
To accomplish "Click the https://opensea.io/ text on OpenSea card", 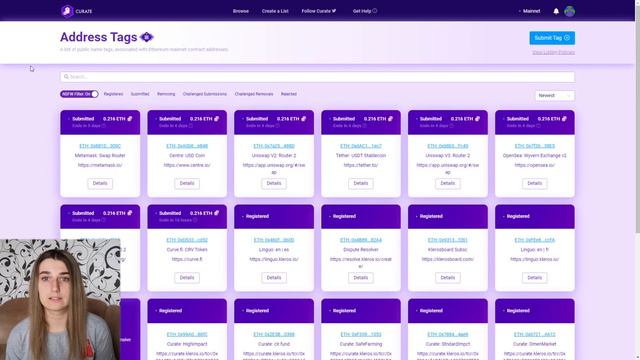I will tap(535, 165).
